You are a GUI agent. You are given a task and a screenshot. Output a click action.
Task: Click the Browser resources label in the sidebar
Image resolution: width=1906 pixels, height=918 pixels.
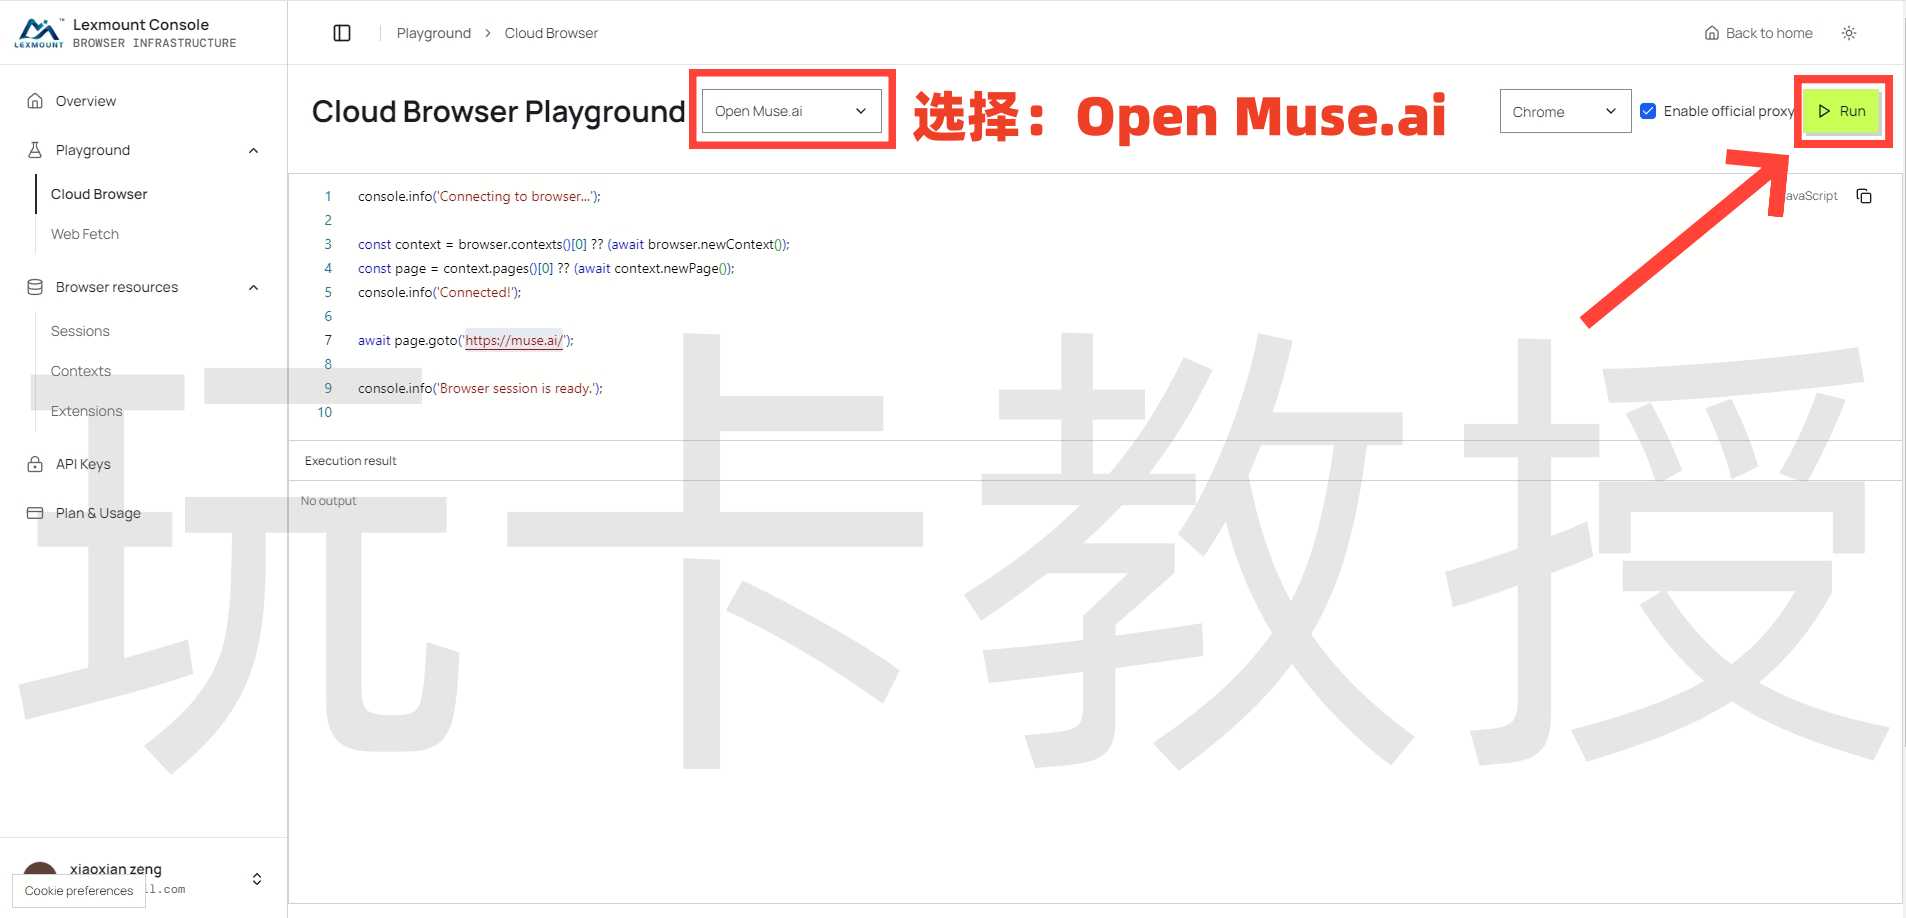click(117, 287)
